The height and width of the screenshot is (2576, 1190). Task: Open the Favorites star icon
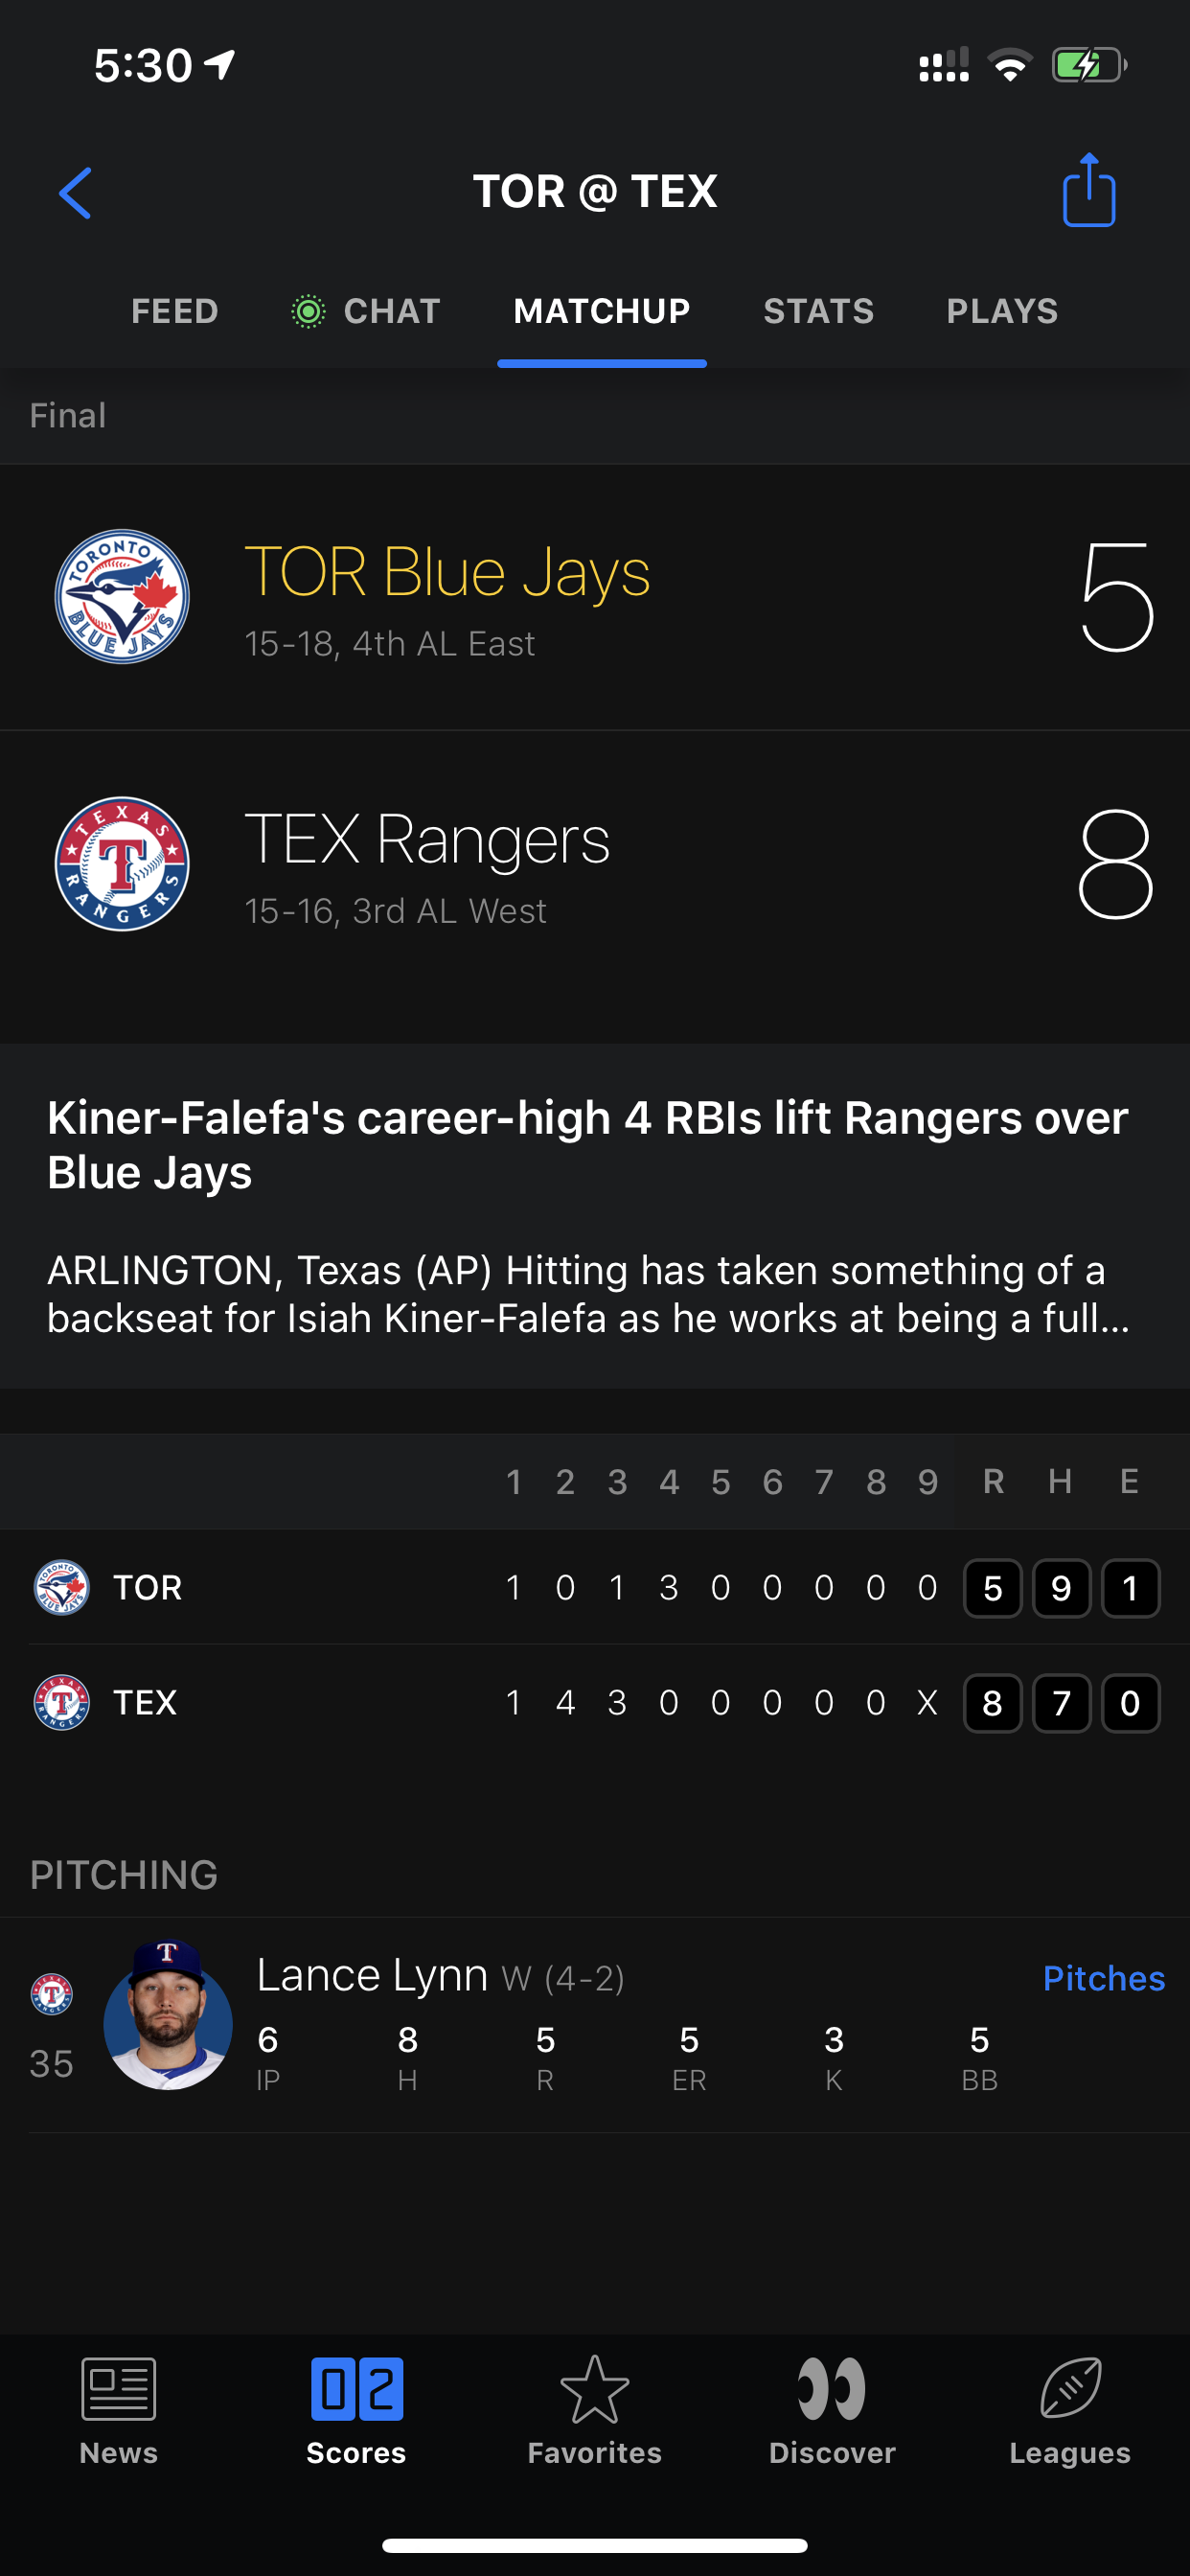(x=594, y=2390)
